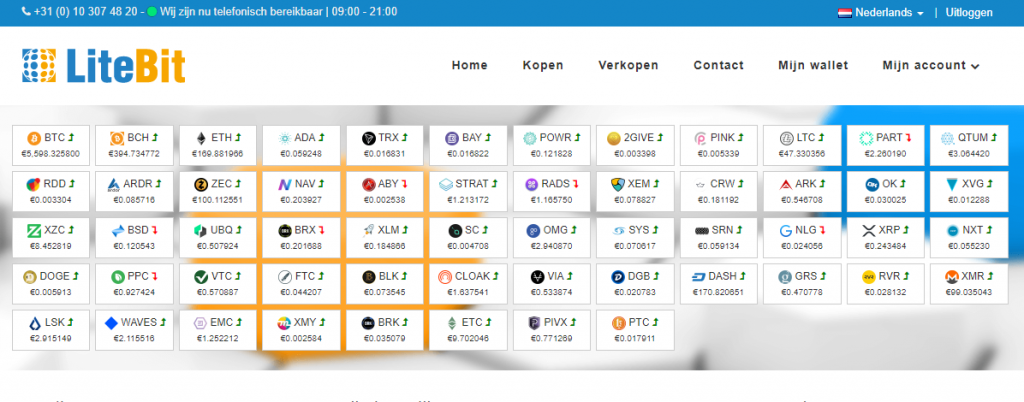The width and height of the screenshot is (1024, 402).
Task: Click the GRS coin label
Action: click(806, 276)
